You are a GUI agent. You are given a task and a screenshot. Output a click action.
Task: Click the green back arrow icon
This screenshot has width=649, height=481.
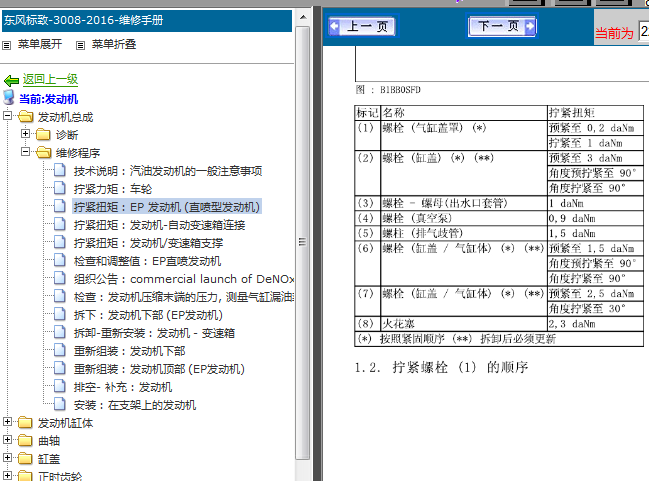click(x=11, y=80)
